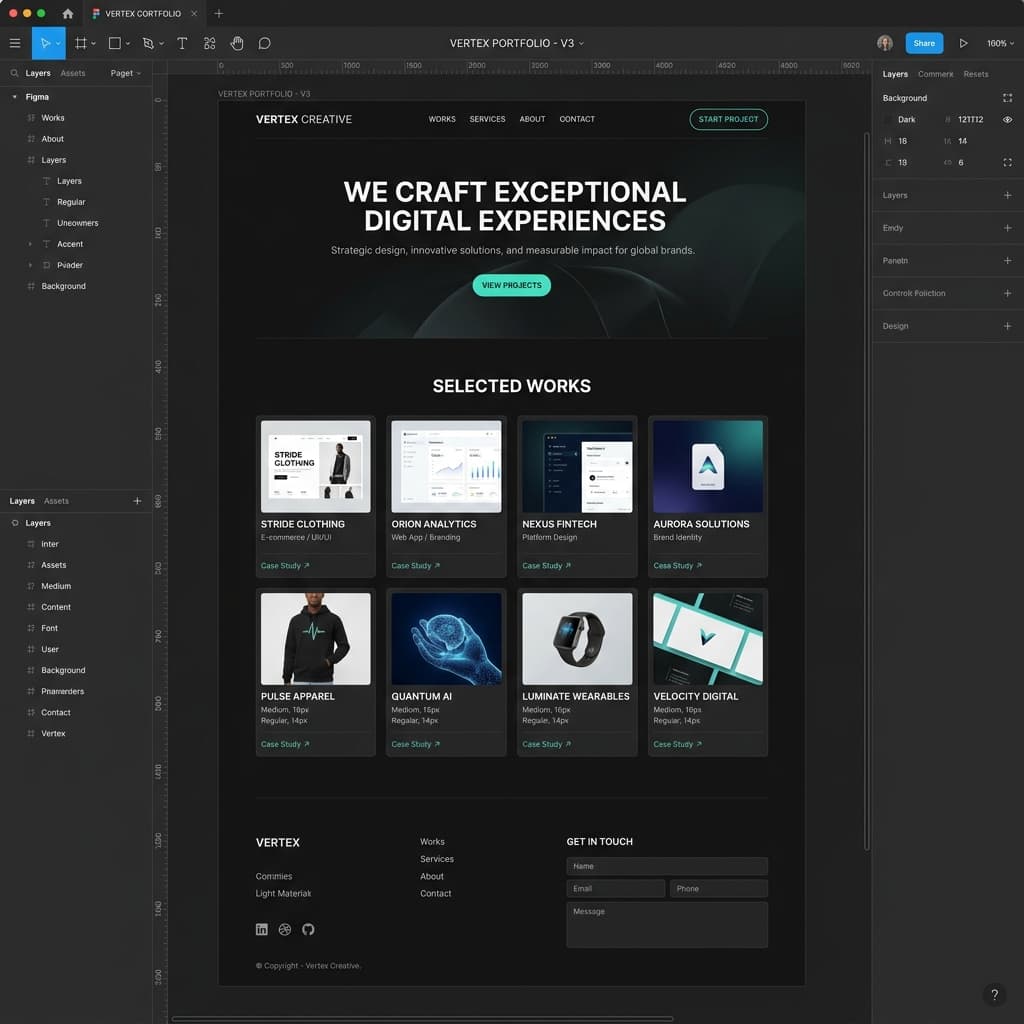Screen dimensions: 1024x1024
Task: Click the canvas vertical scrollbar
Action: (867, 490)
